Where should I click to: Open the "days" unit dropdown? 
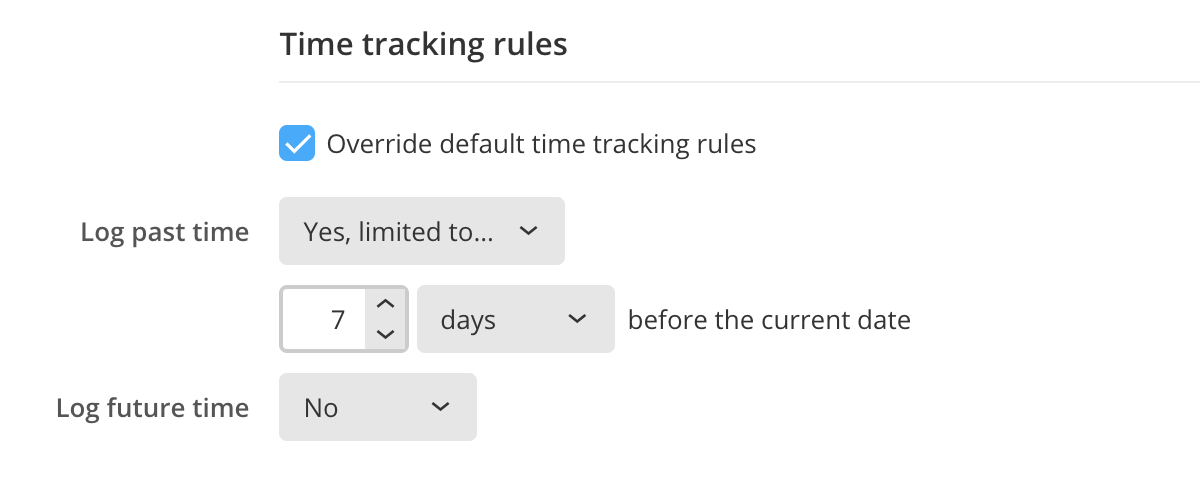(x=515, y=320)
